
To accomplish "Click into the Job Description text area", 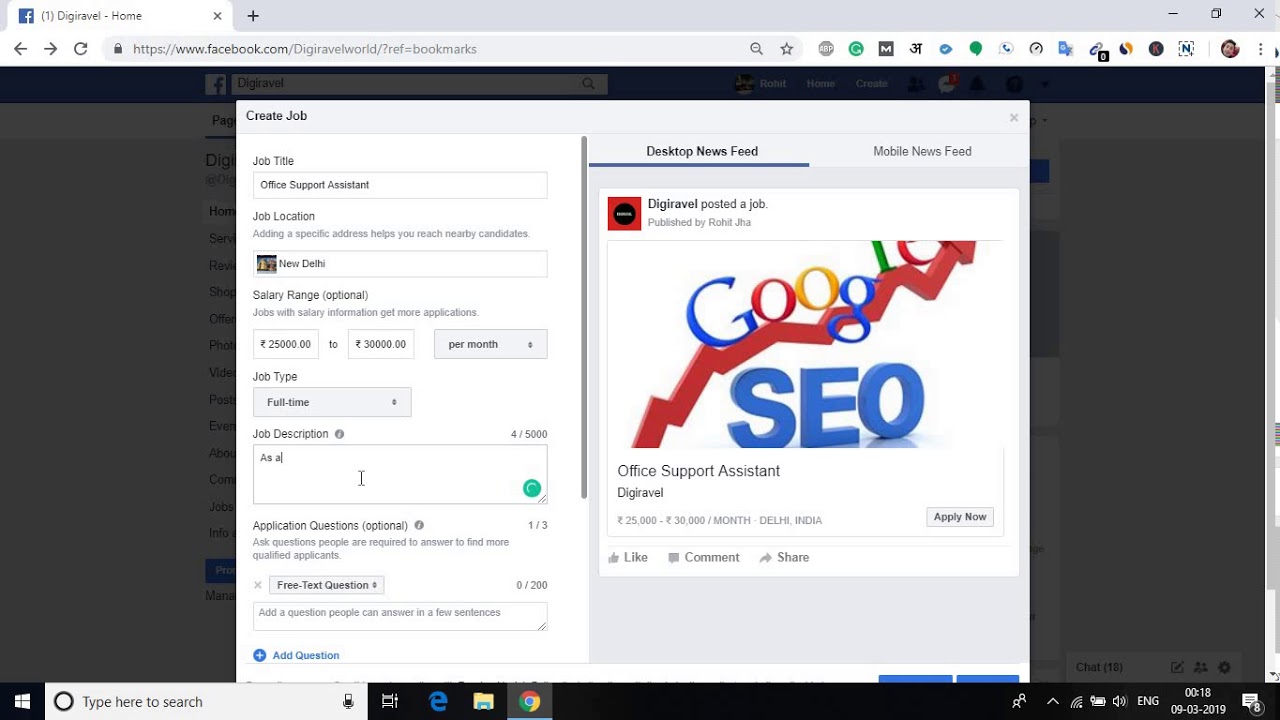I will click(x=400, y=474).
